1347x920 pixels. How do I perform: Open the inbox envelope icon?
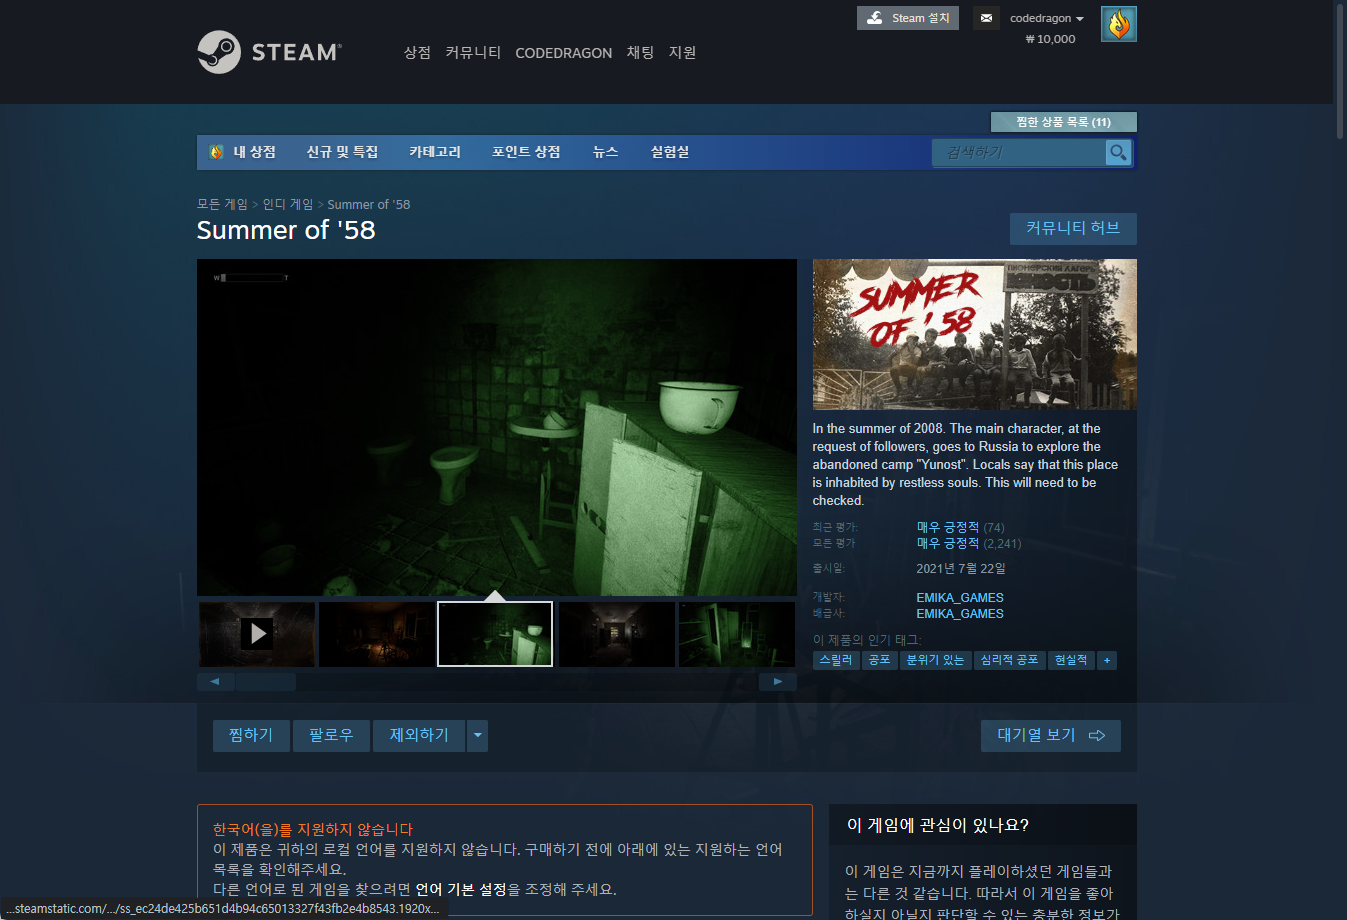tap(986, 18)
